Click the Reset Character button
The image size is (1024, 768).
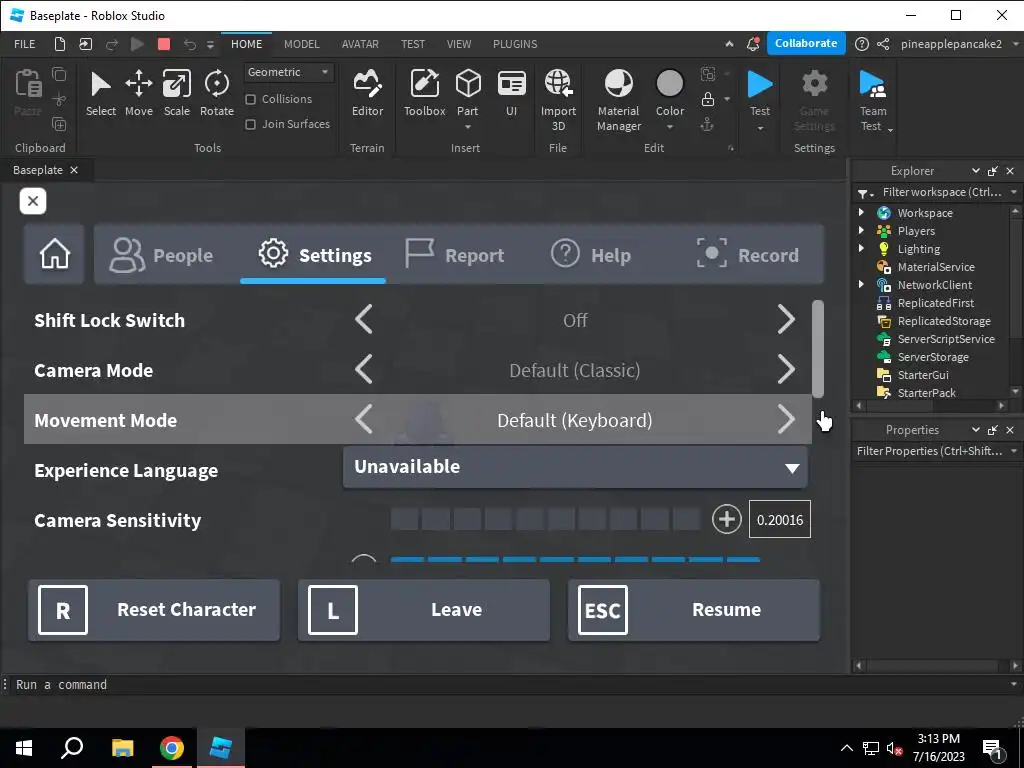click(x=153, y=610)
